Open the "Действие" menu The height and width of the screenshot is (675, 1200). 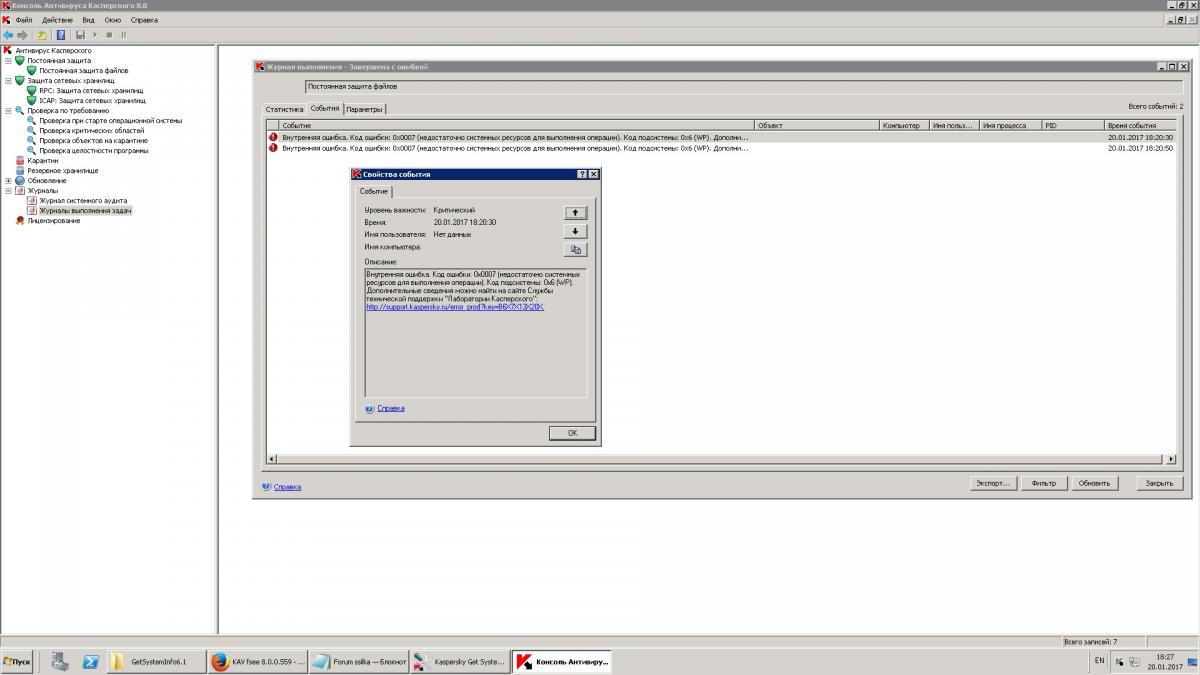pos(58,20)
